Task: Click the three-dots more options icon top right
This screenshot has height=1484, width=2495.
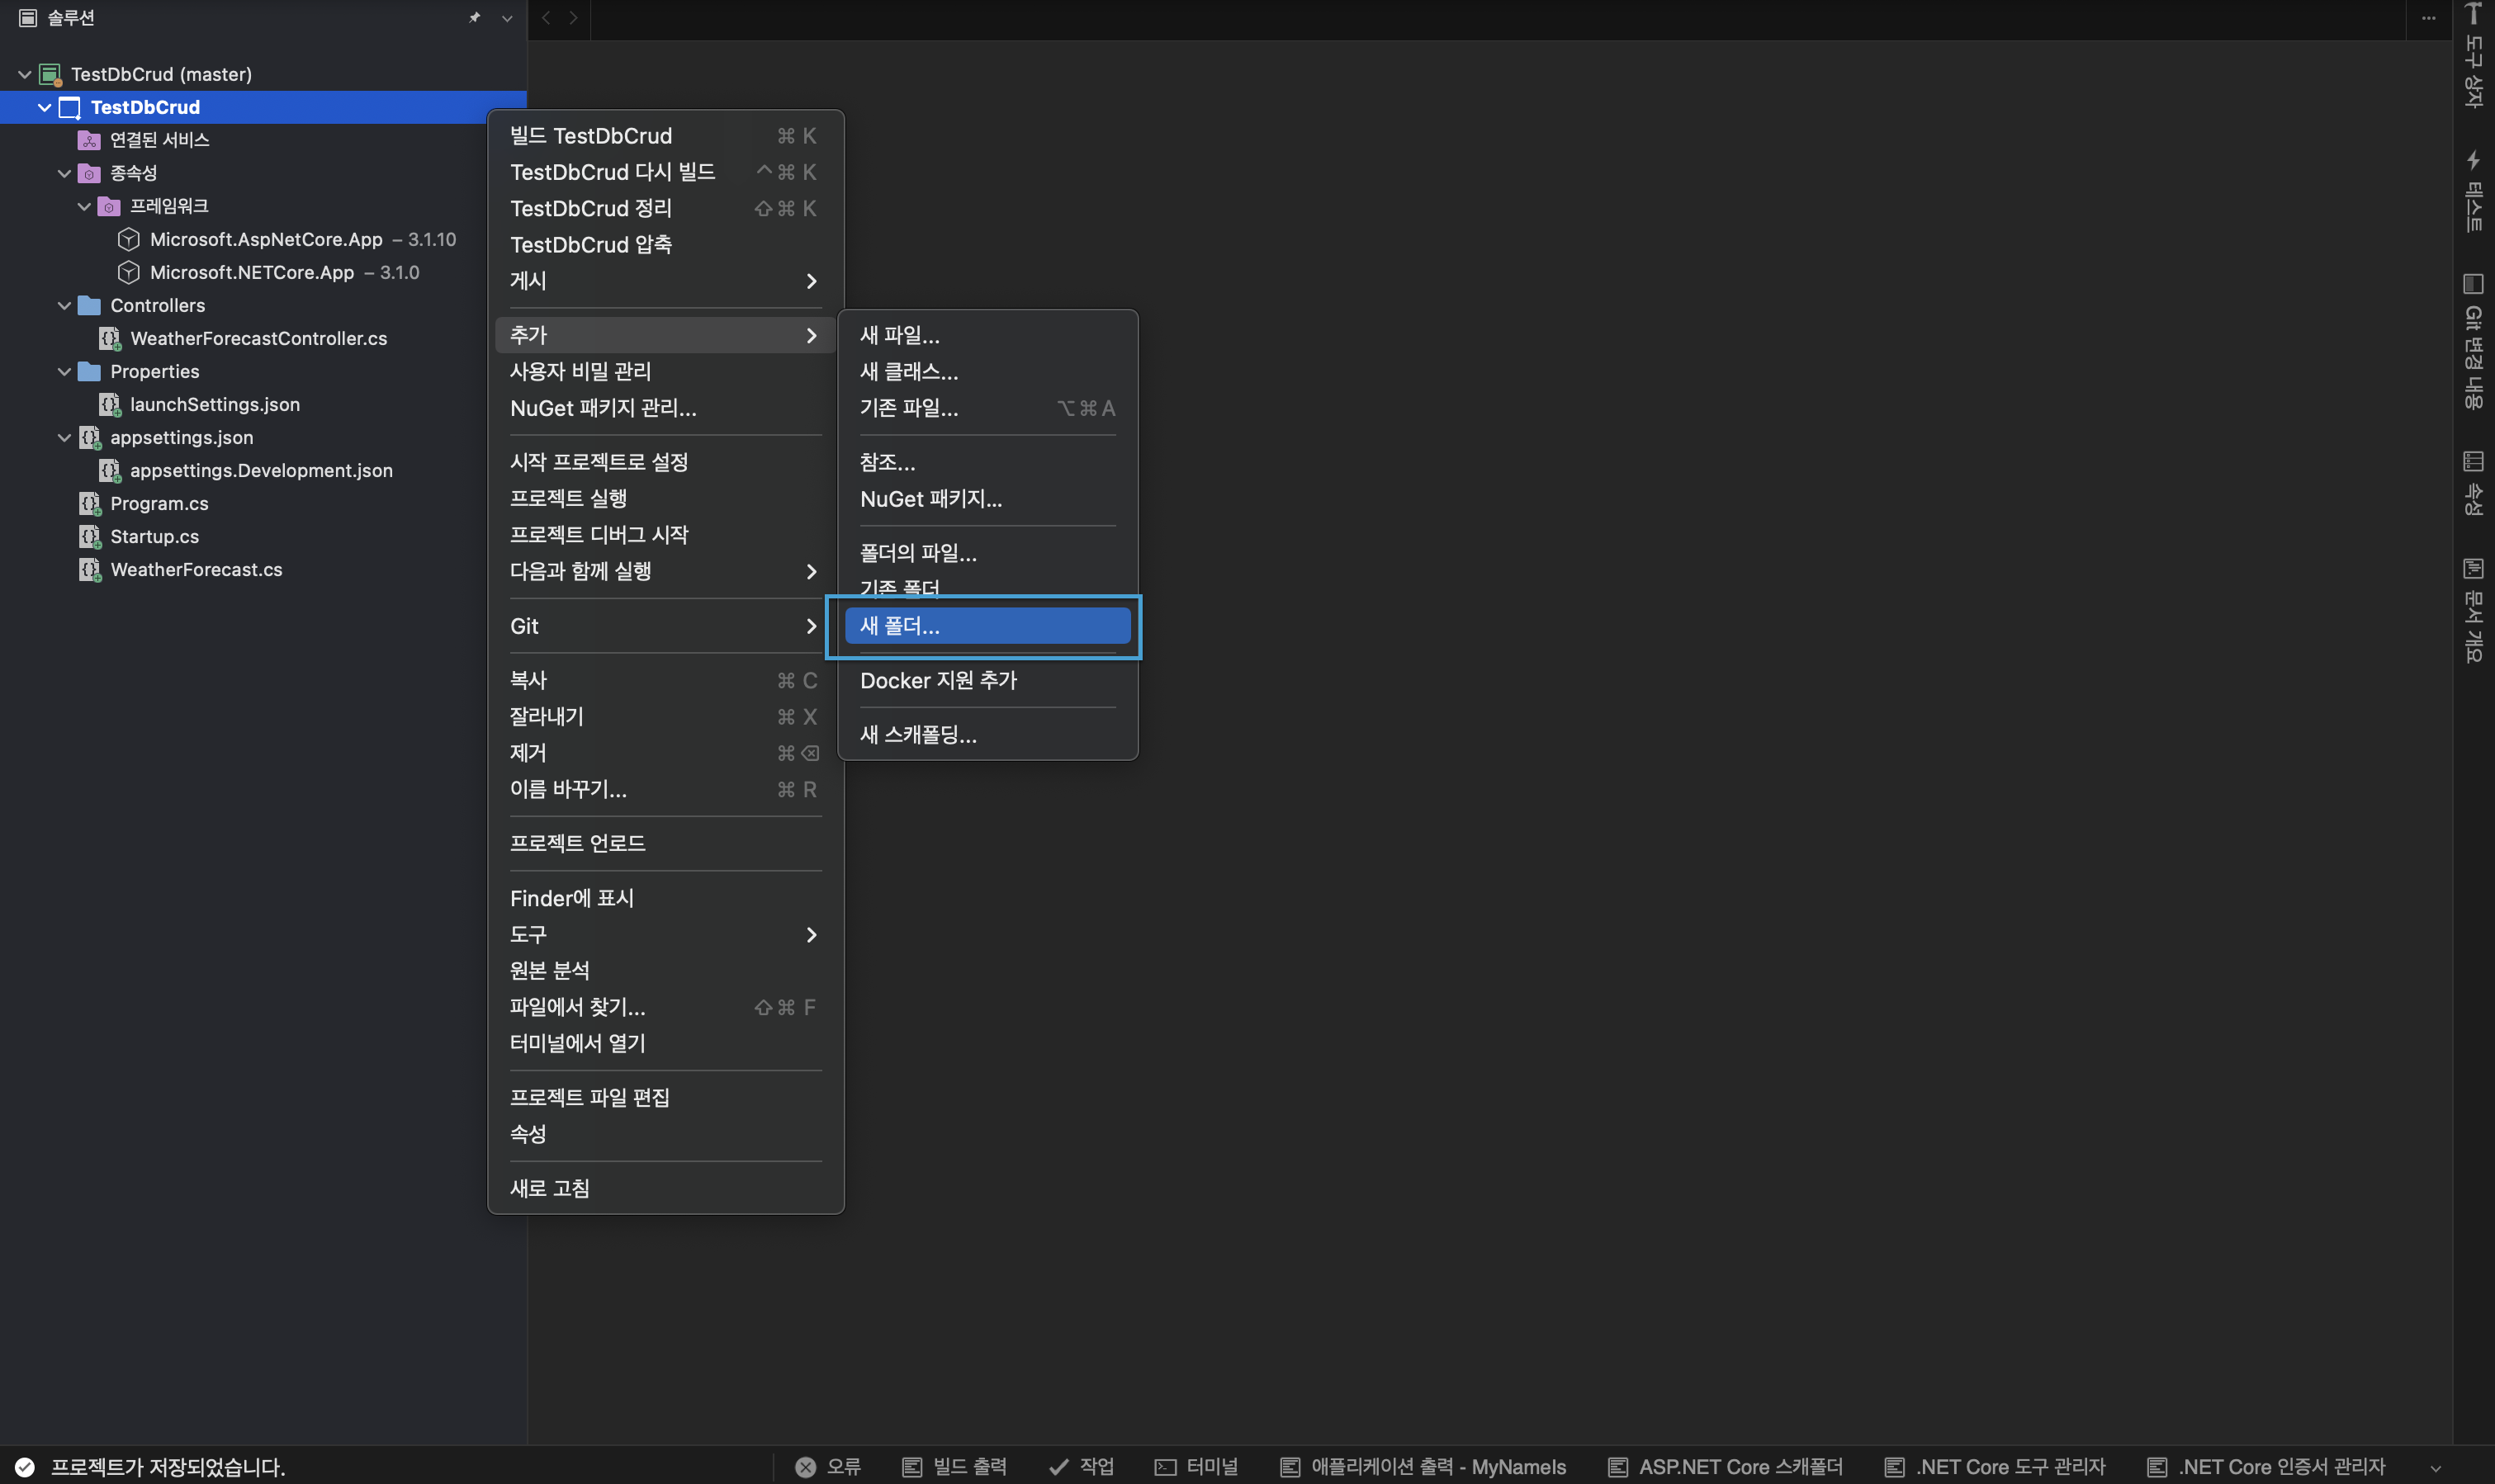Action: click(x=2428, y=18)
